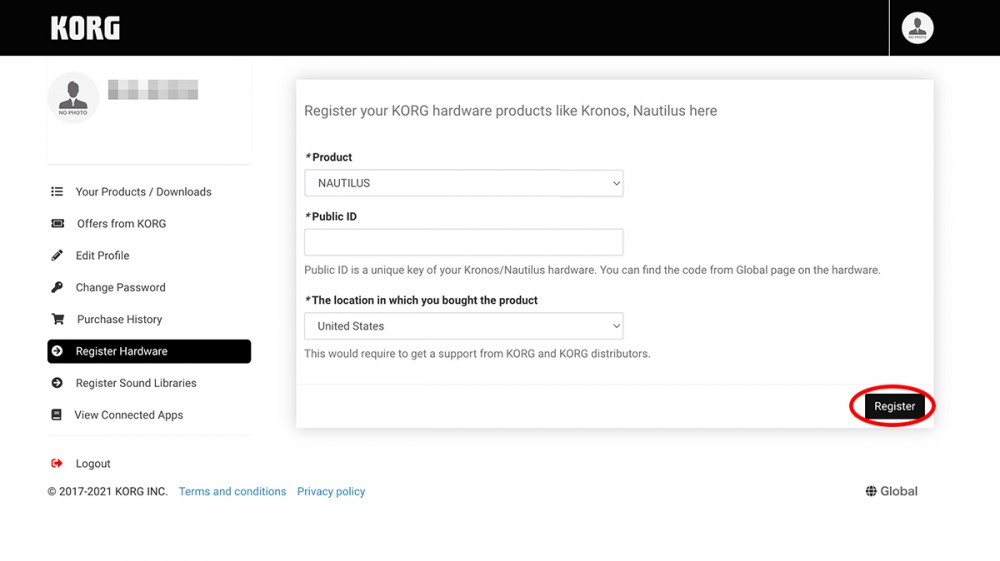Image resolution: width=1000 pixels, height=561 pixels.
Task: Click the "*Product" field label
Action: [x=328, y=157]
